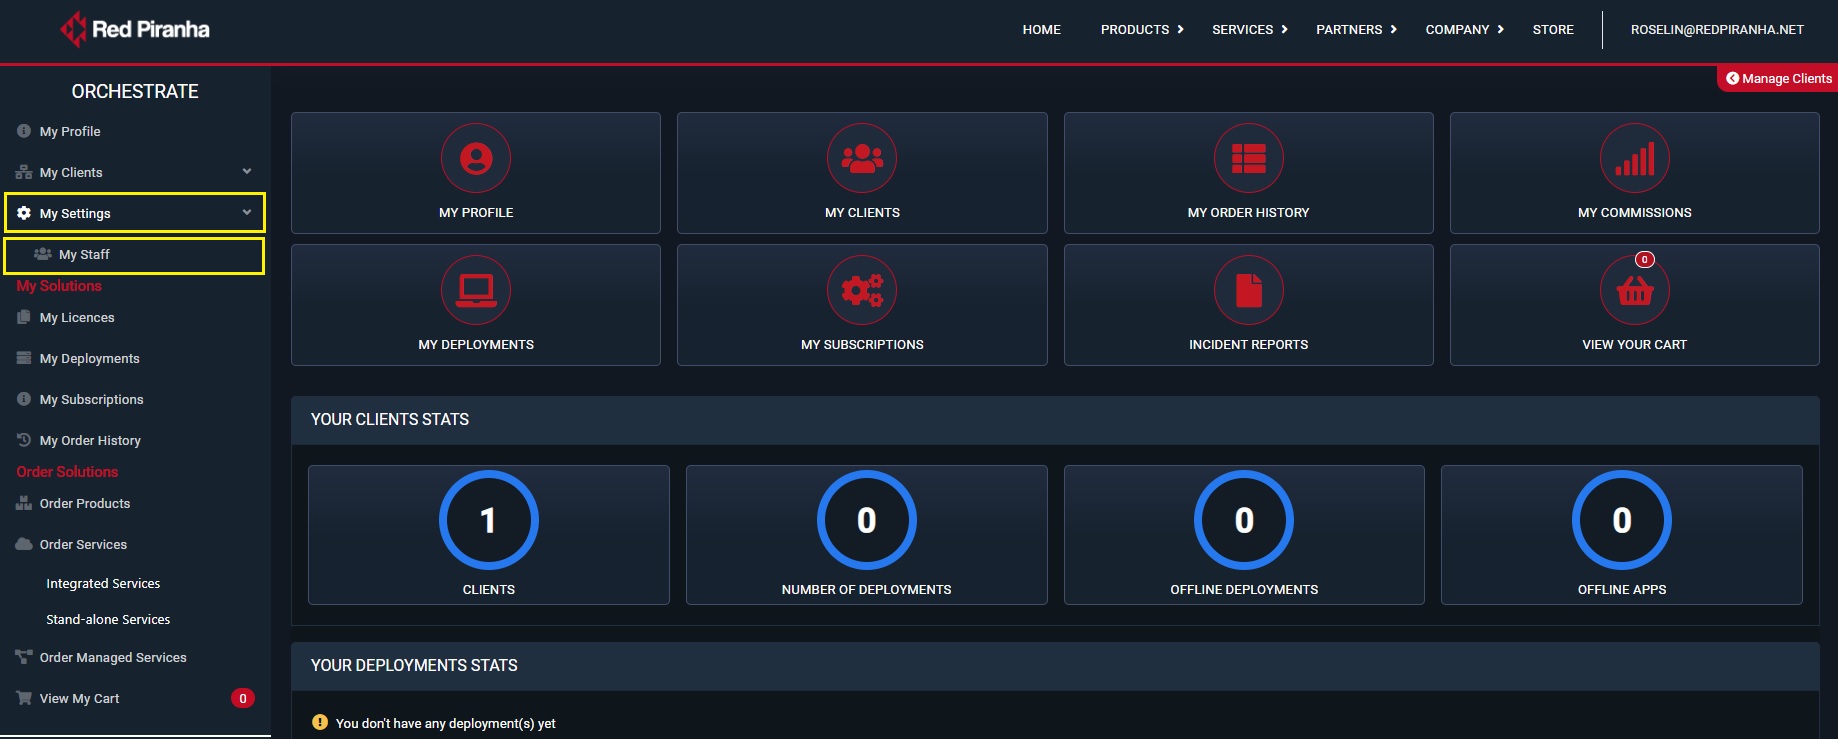Click the sidebar My Deployments server icon

(x=24, y=358)
